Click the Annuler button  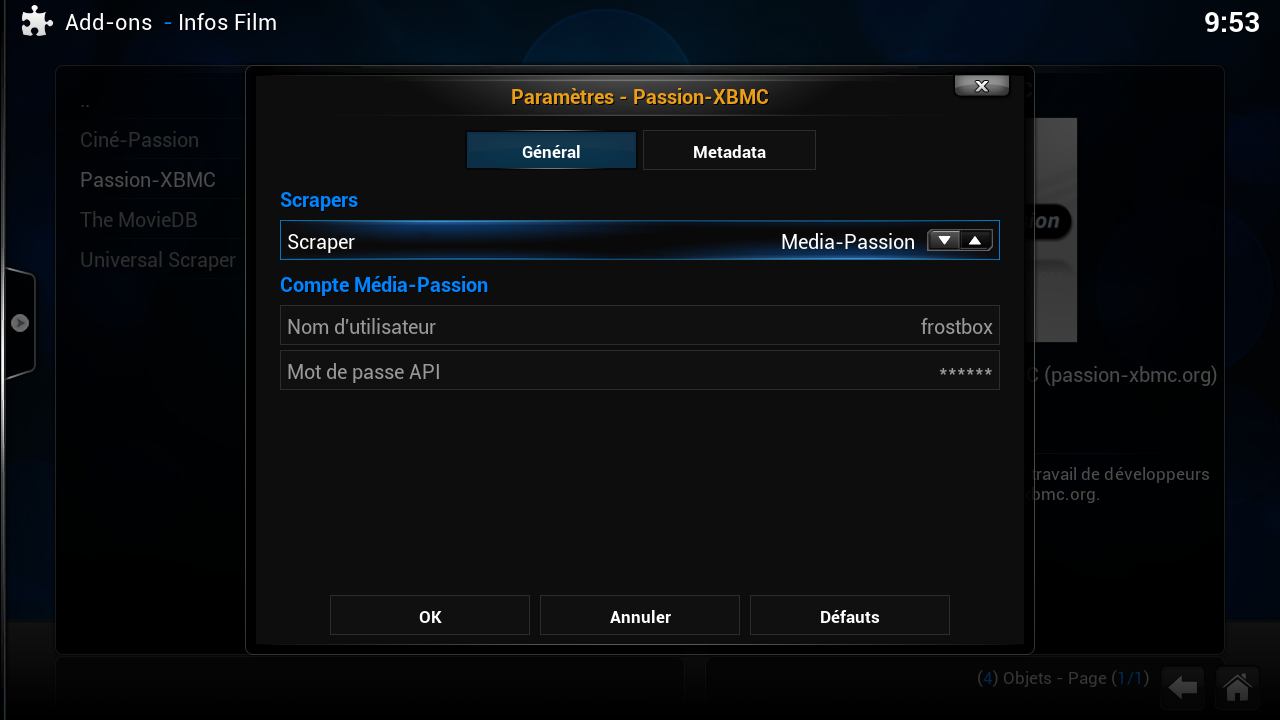640,616
